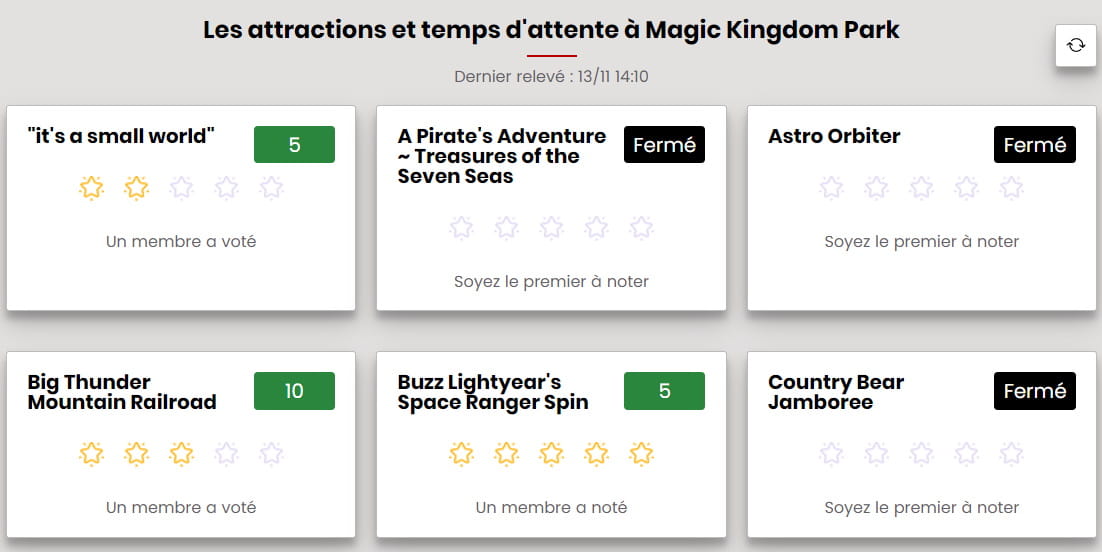1102x552 pixels.
Task: Rate "it's a small world" five stars
Action: click(271, 188)
